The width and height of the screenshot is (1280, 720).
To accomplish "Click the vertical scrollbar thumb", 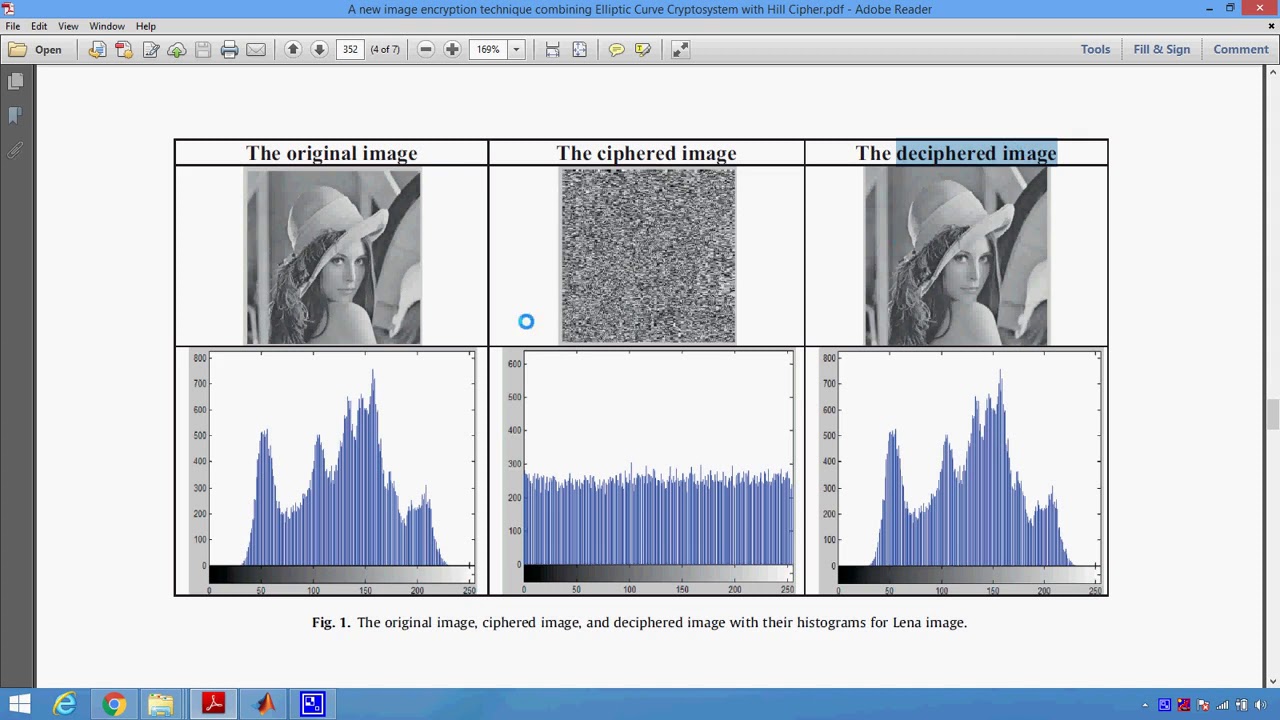I will click(1272, 414).
